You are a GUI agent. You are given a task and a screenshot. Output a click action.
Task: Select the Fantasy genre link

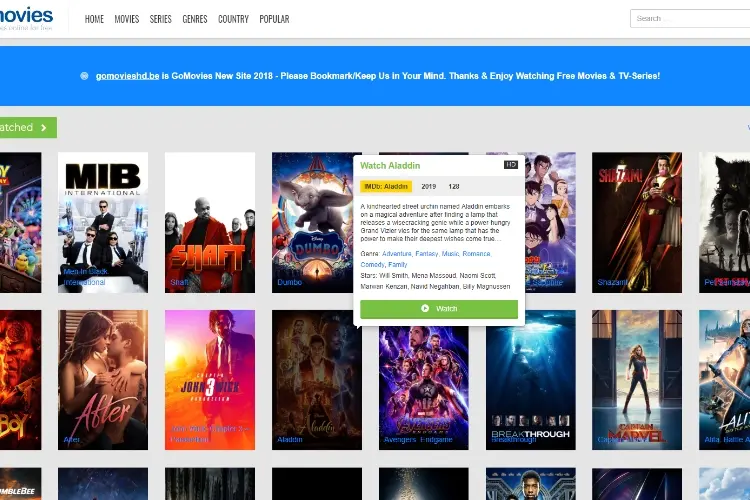tap(427, 254)
